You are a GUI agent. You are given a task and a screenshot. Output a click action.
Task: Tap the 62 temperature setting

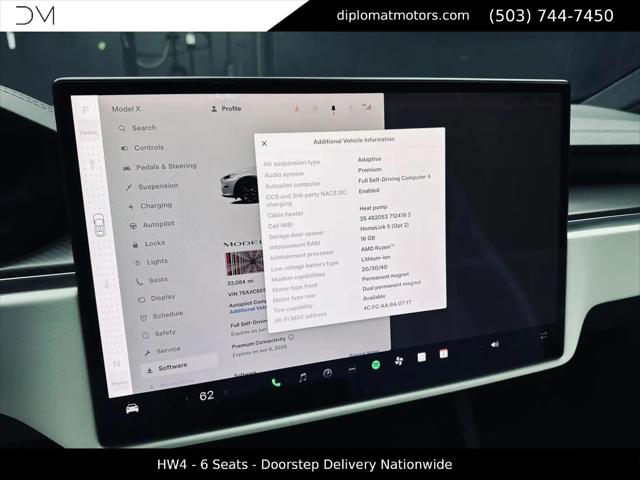click(x=207, y=396)
